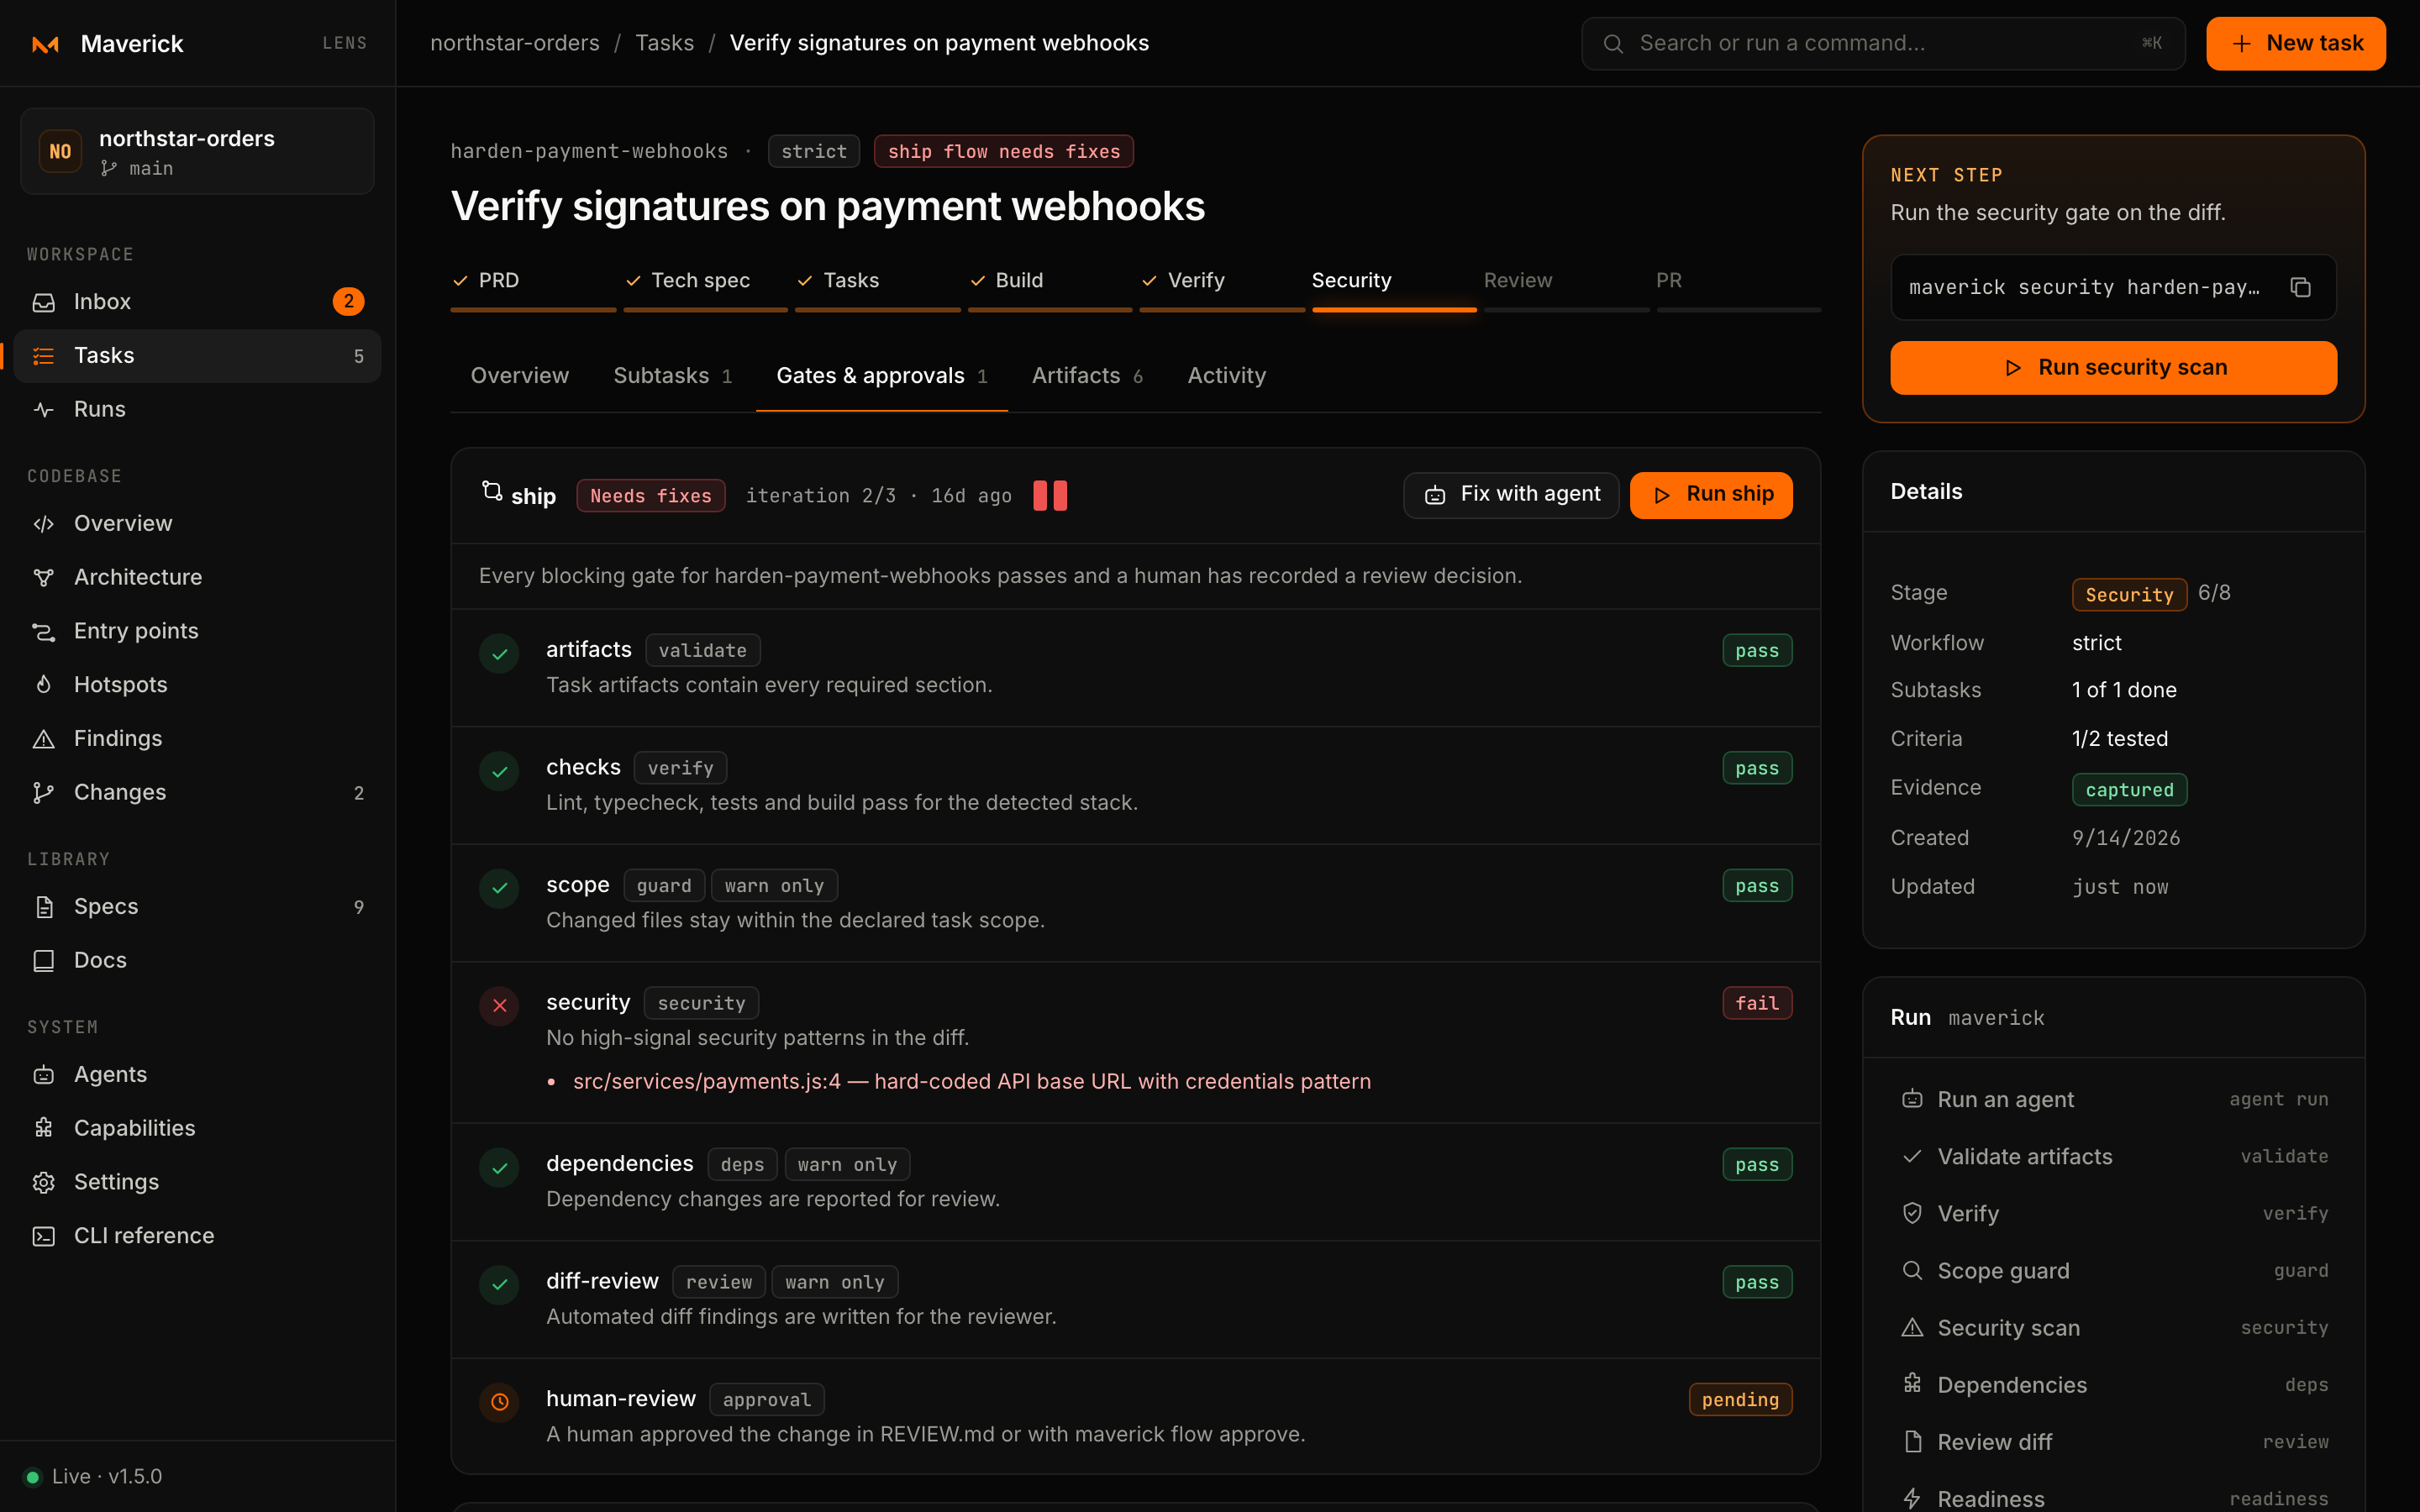Click Run an agent entry
This screenshot has width=2420, height=1512.
[2113, 1100]
